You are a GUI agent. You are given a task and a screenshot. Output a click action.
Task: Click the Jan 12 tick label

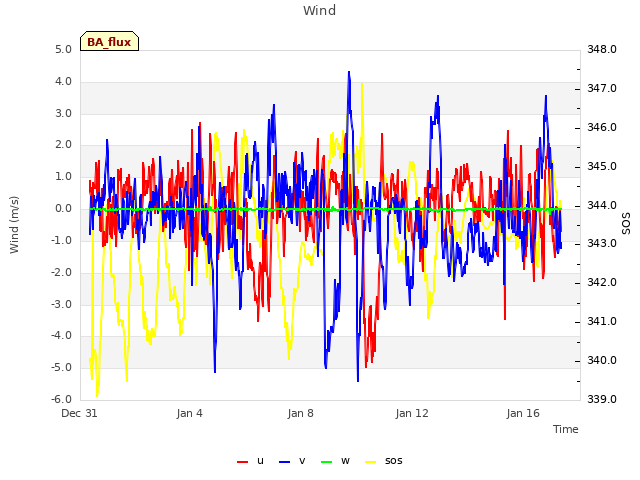coord(412,413)
